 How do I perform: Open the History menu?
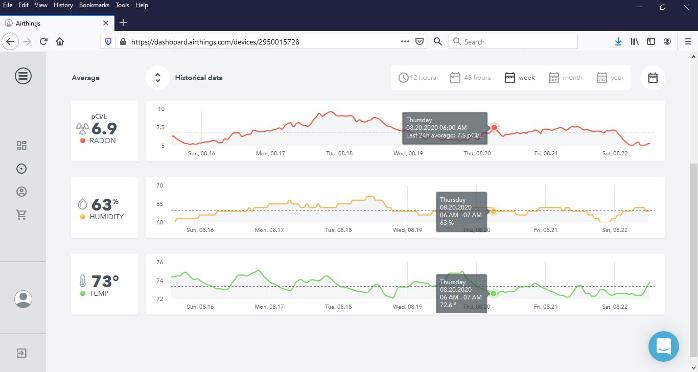[63, 5]
